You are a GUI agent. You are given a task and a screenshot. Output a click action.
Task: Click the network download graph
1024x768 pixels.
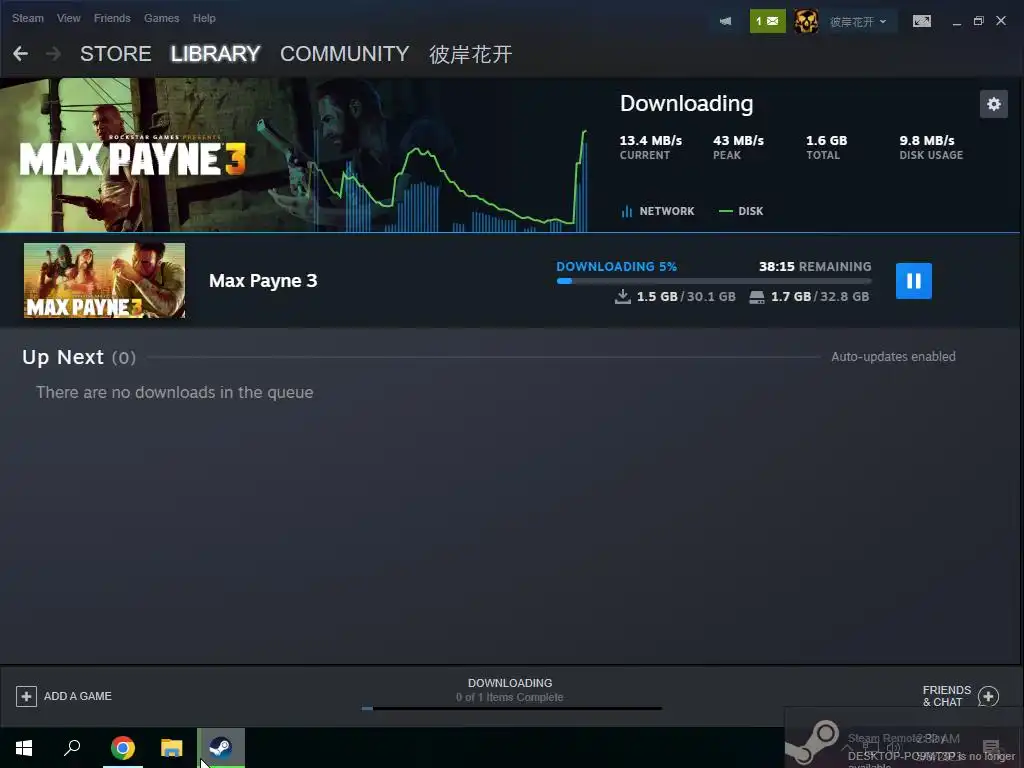pyautogui.click(x=451, y=181)
